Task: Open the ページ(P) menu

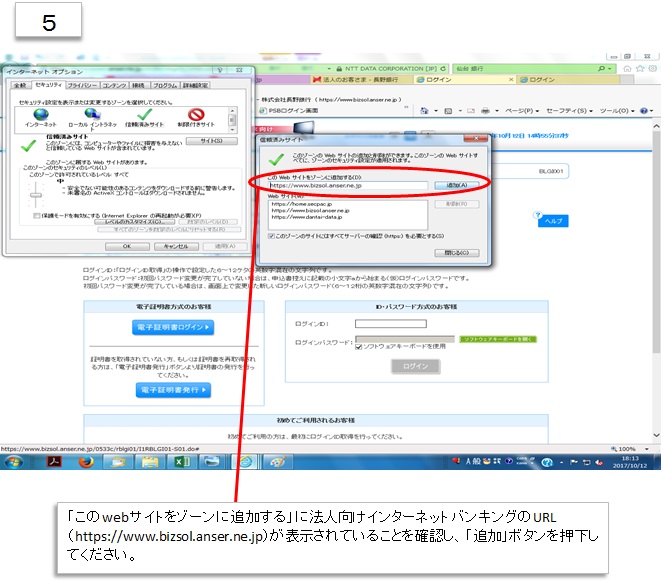Action: (522, 111)
